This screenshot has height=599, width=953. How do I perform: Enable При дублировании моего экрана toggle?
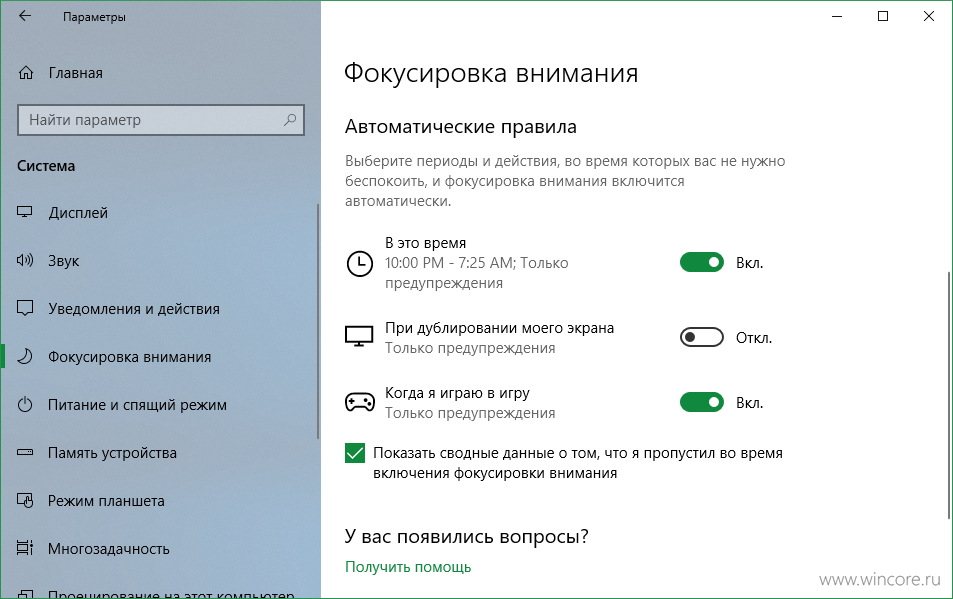701,337
